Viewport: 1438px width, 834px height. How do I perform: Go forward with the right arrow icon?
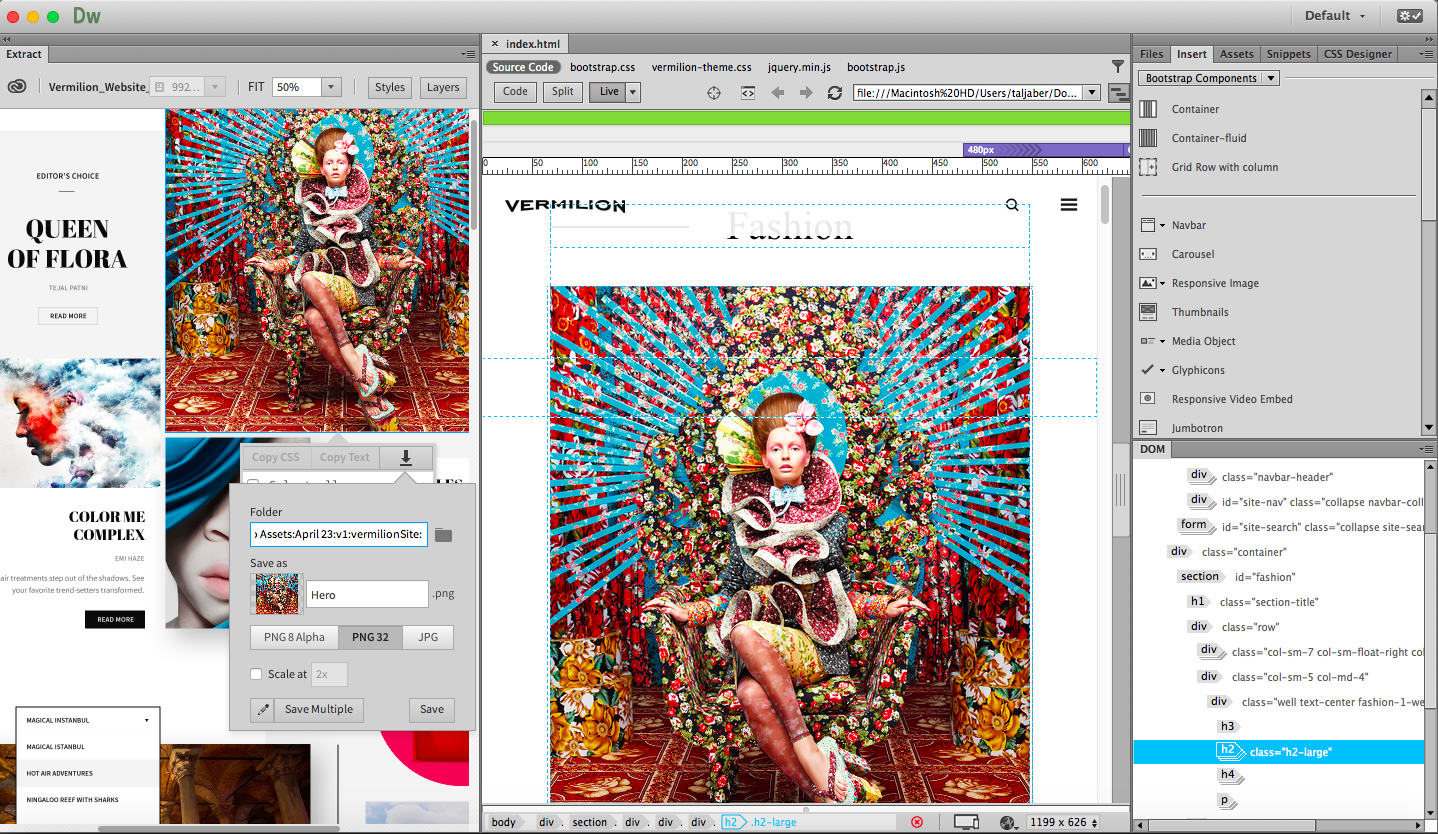pos(806,92)
